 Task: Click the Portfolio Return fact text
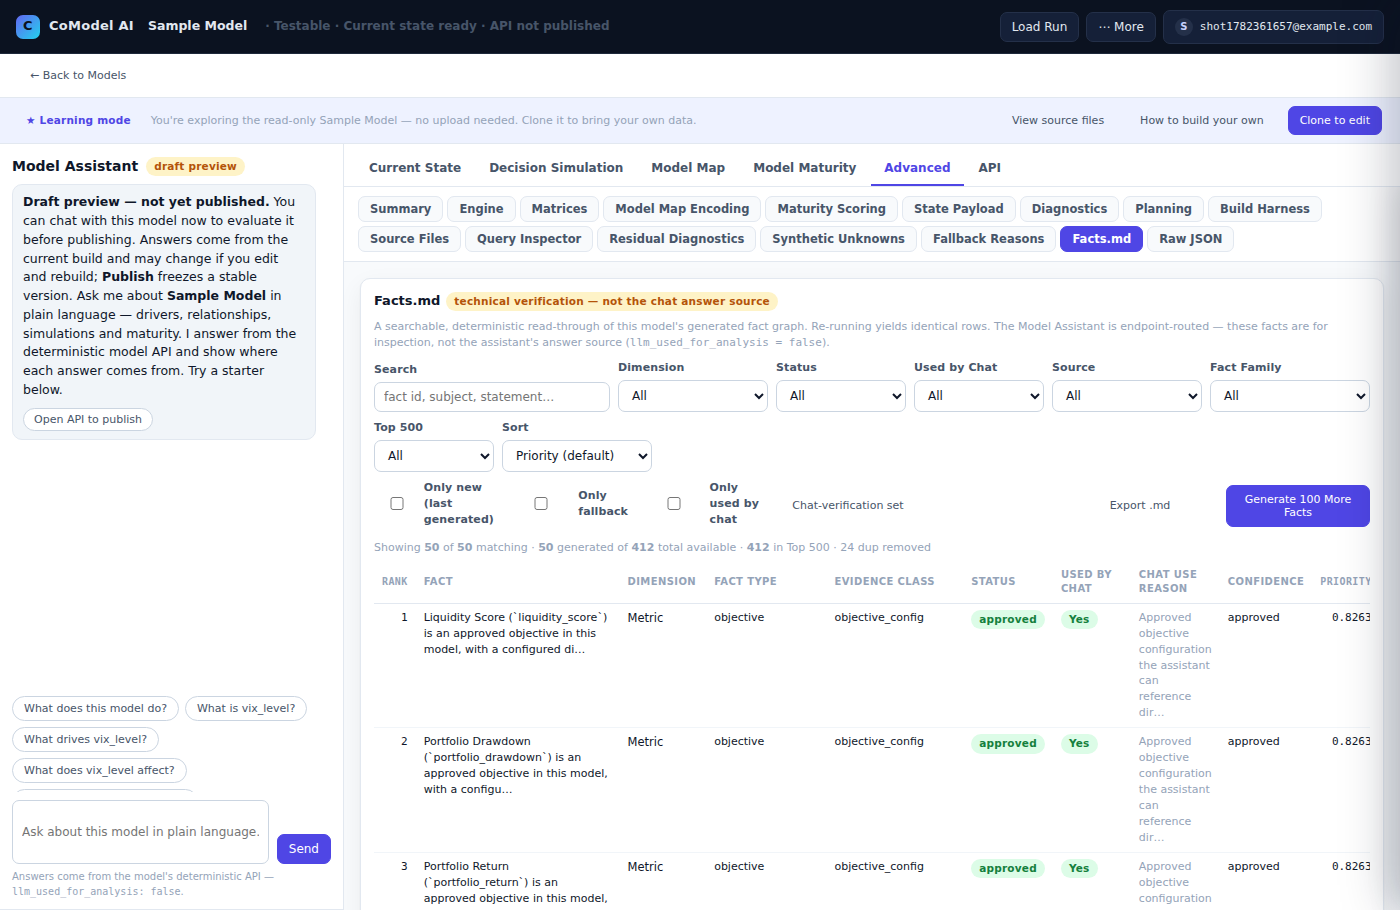[516, 883]
